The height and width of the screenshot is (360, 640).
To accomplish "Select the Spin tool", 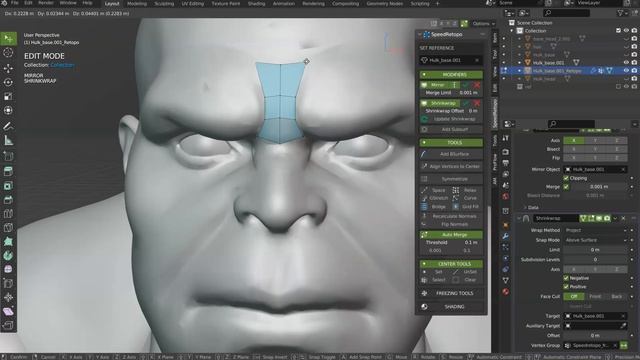I will coord(8,255).
